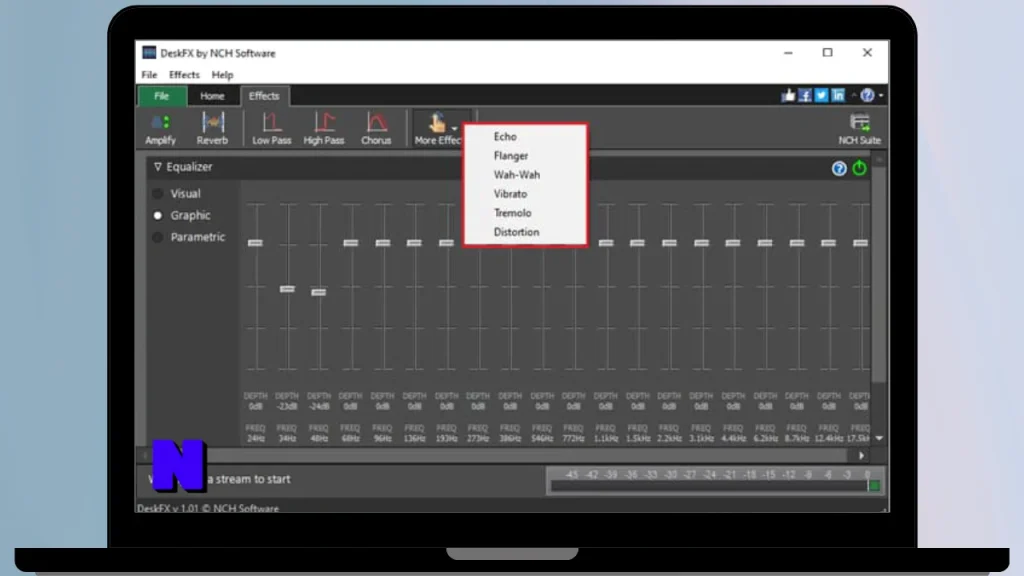Click the 4.4kHz frequency label
Viewport: 1024px width, 576px height.
(733, 438)
